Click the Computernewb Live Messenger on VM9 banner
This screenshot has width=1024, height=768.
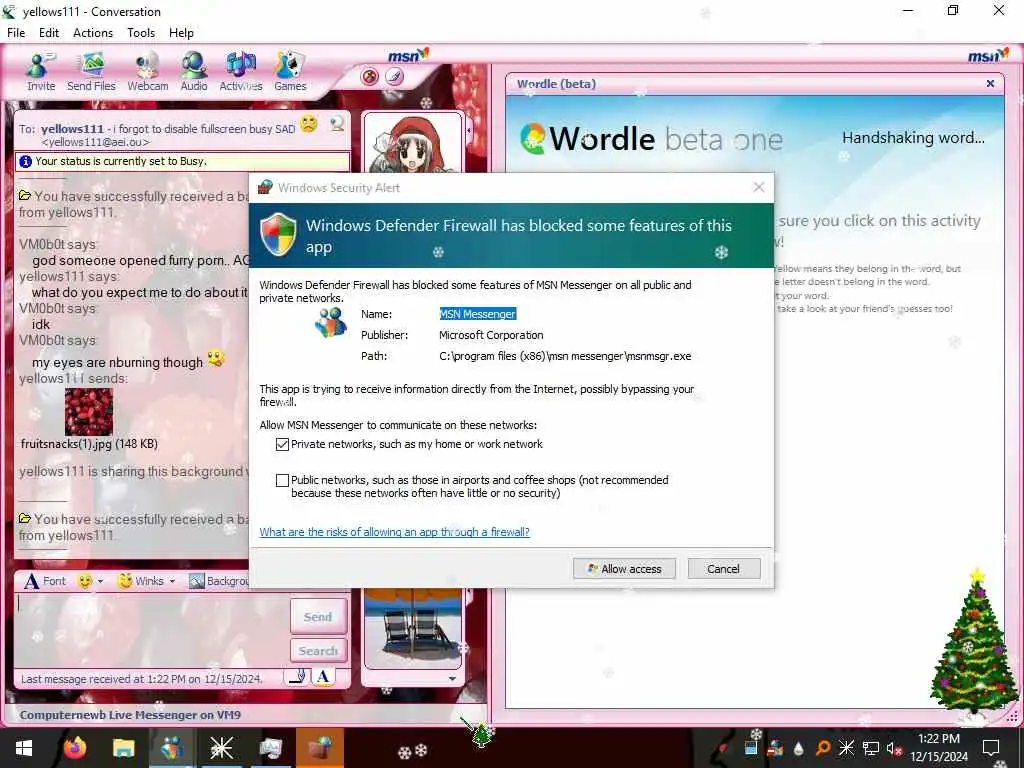pos(130,715)
